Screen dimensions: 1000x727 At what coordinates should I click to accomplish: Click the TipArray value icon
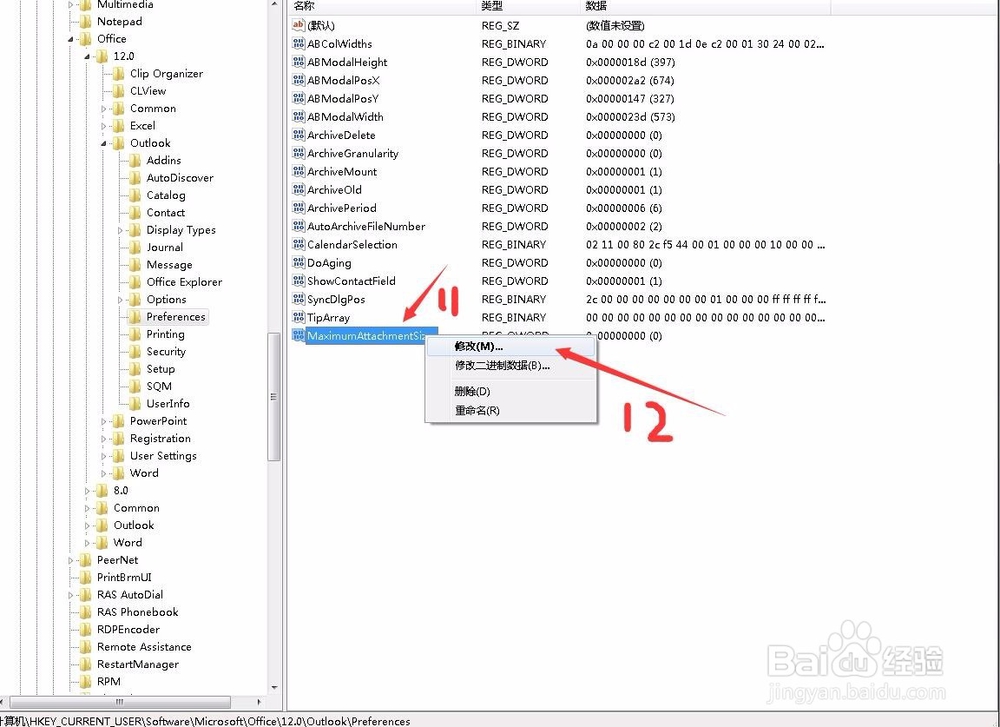point(298,317)
